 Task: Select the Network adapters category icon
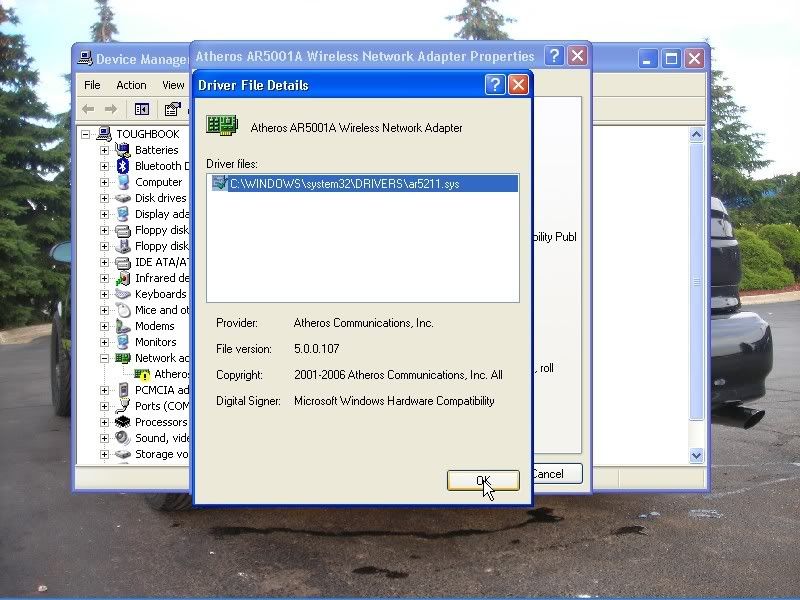[122, 358]
